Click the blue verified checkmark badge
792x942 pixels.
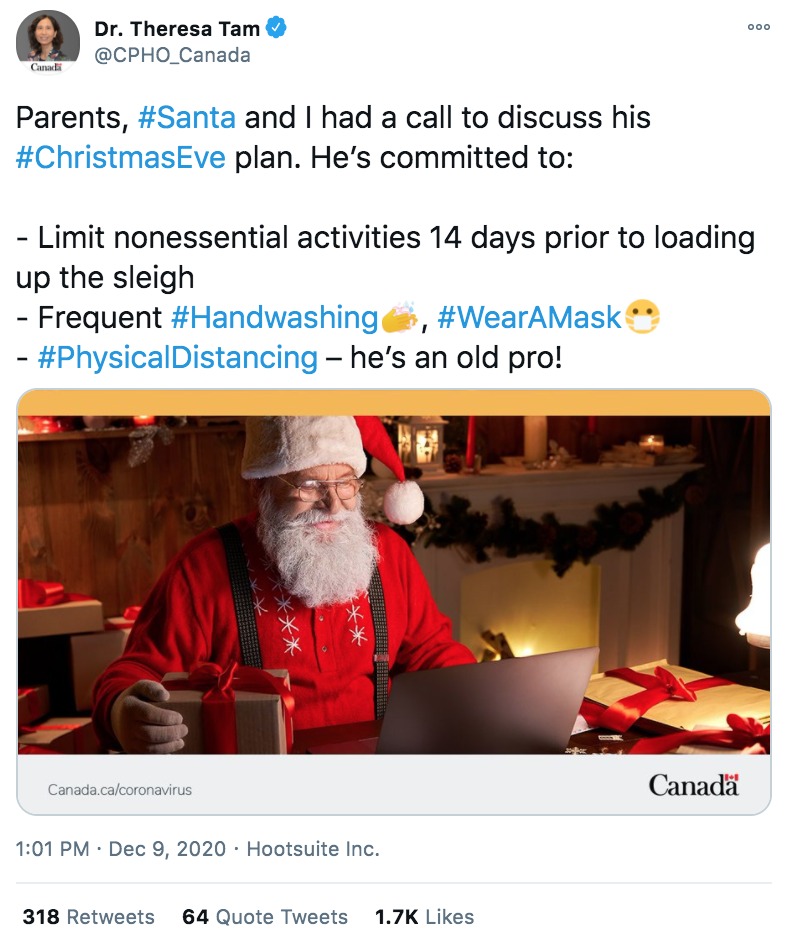(276, 28)
